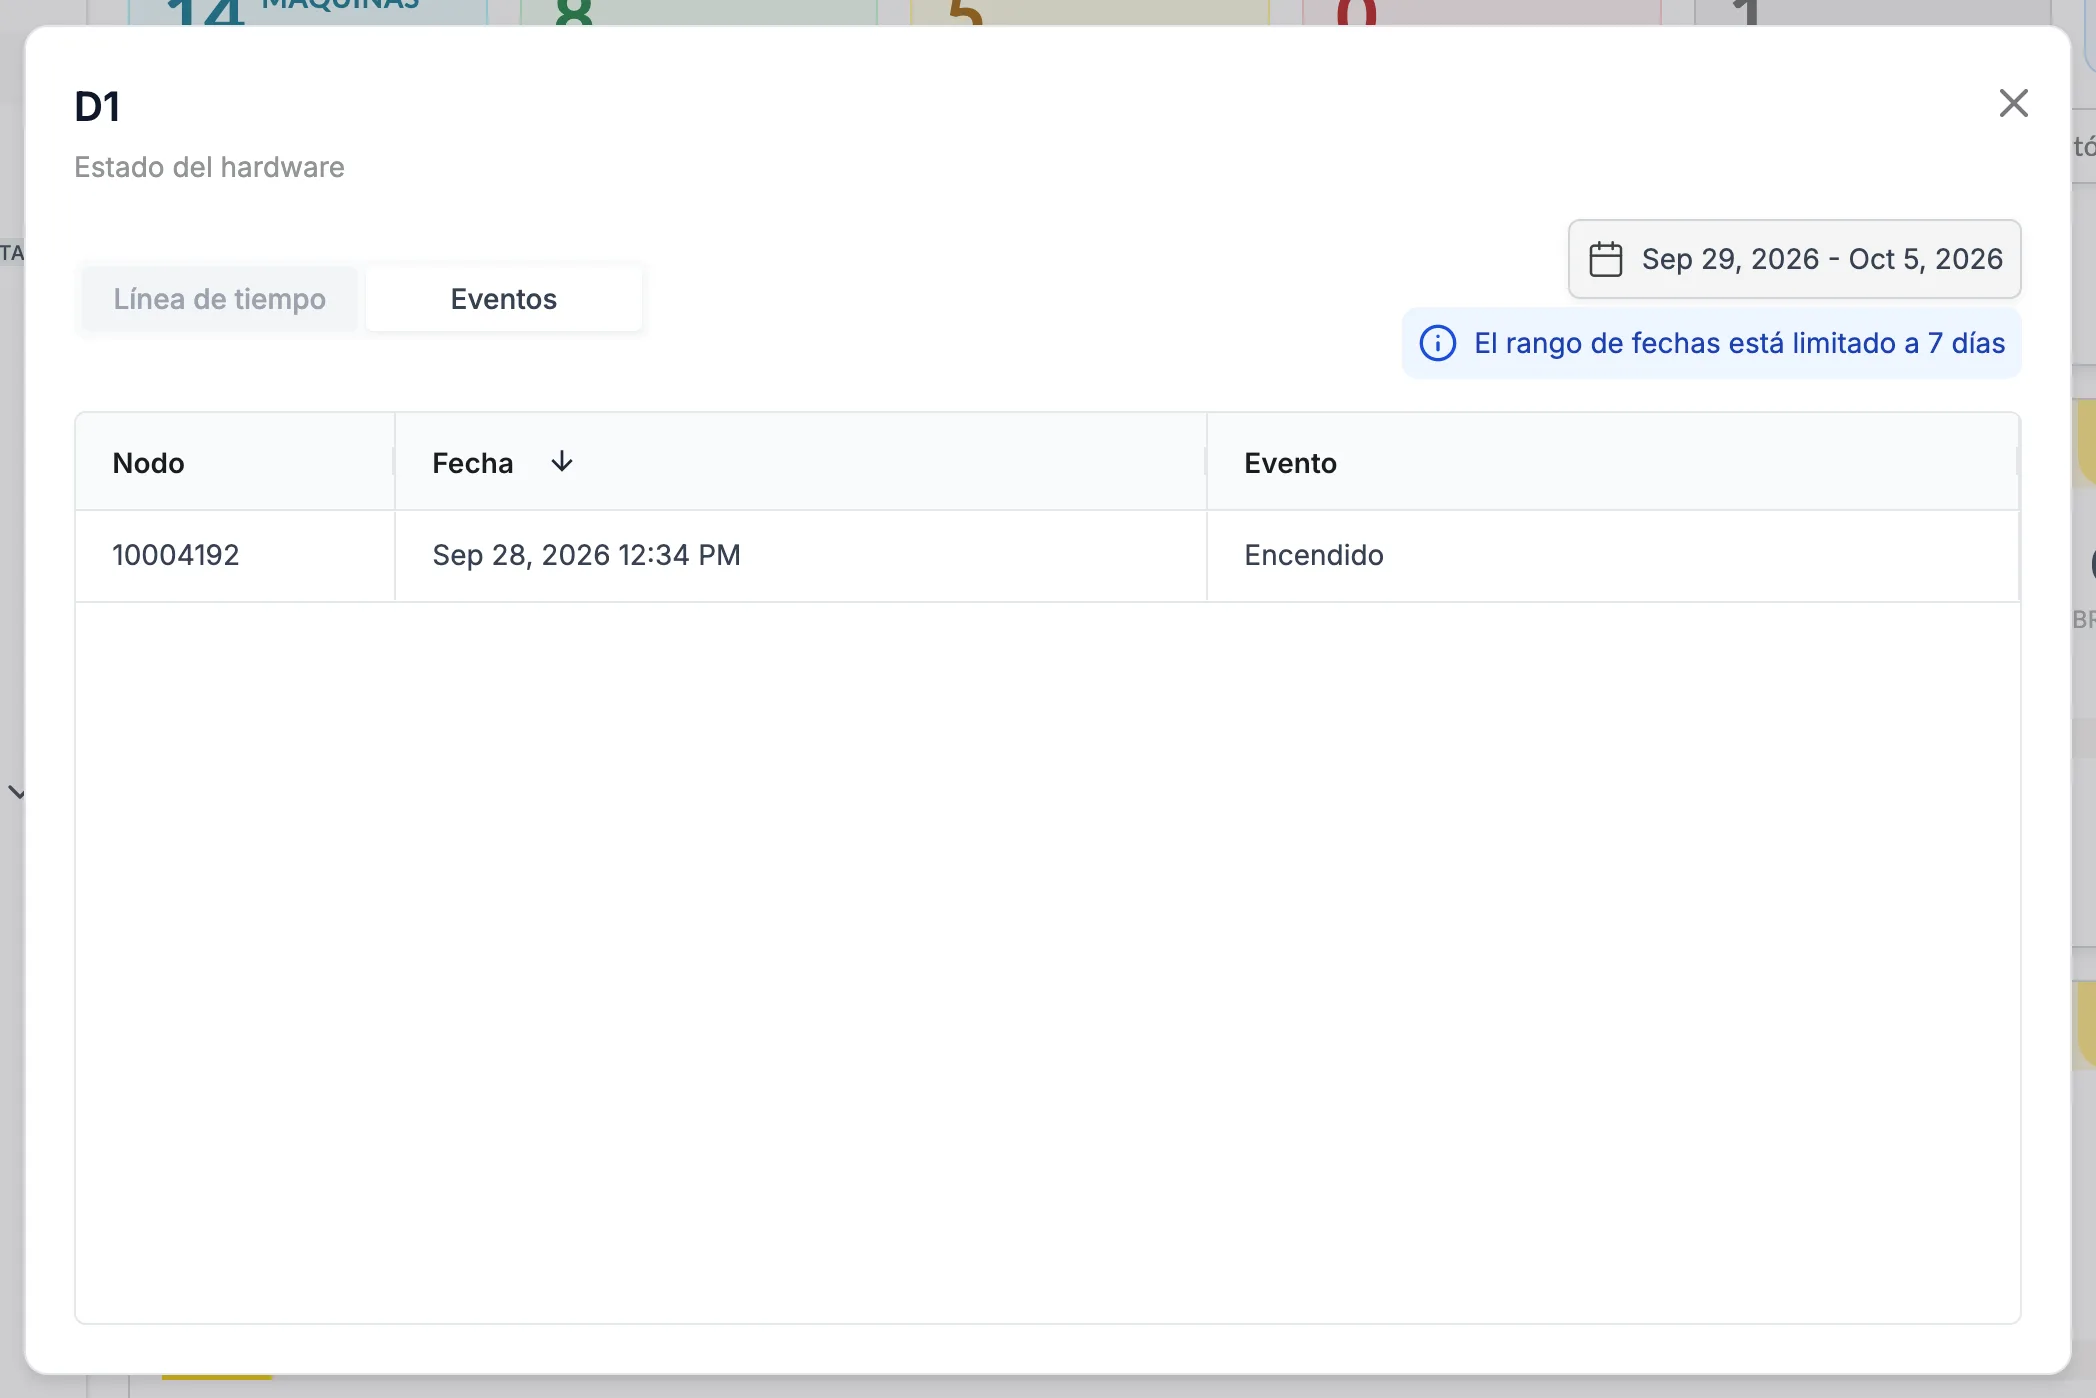
Task: Close the D1 hardware status dialog
Action: point(2013,103)
